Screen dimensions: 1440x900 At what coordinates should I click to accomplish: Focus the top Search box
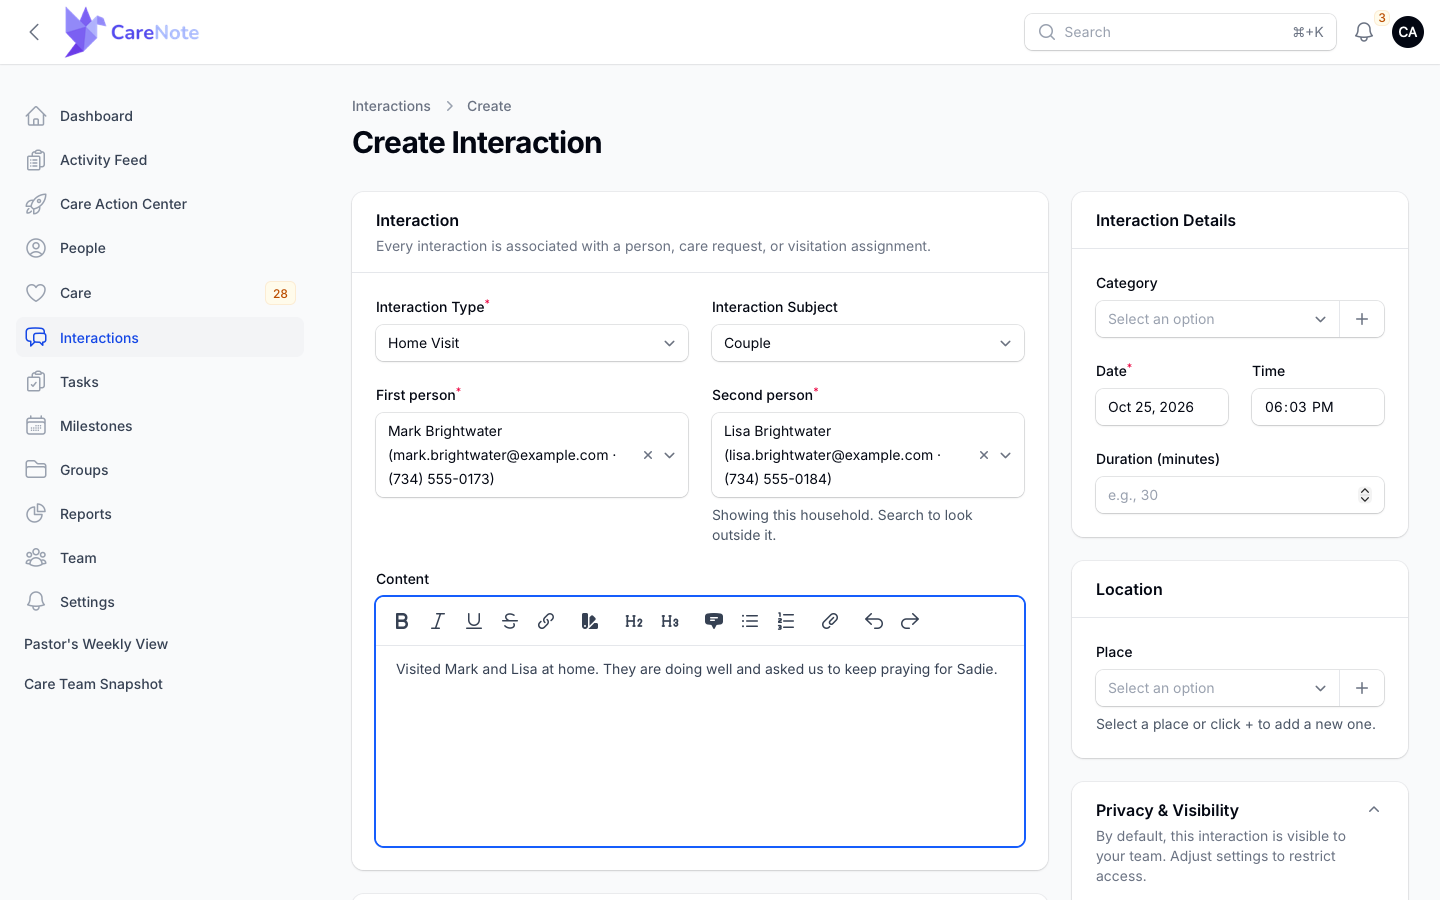(1180, 32)
